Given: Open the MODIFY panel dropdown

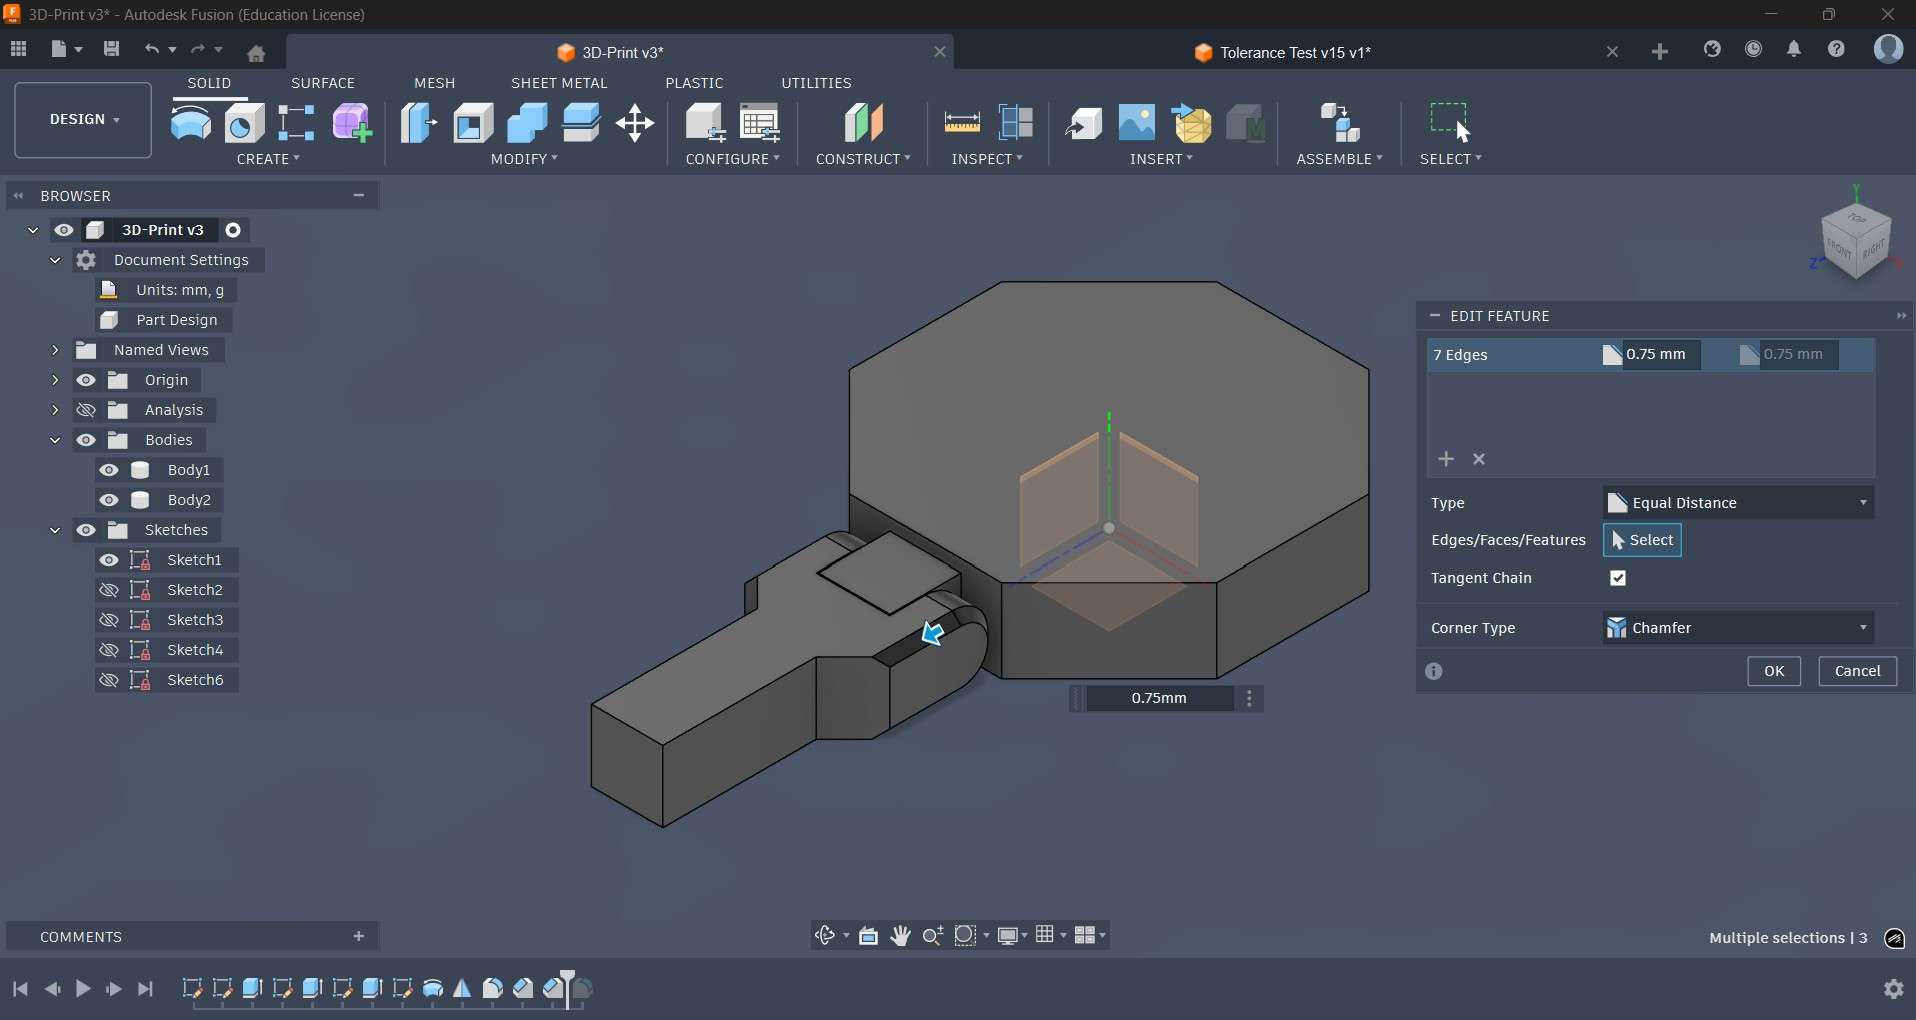Looking at the screenshot, I should (x=525, y=159).
